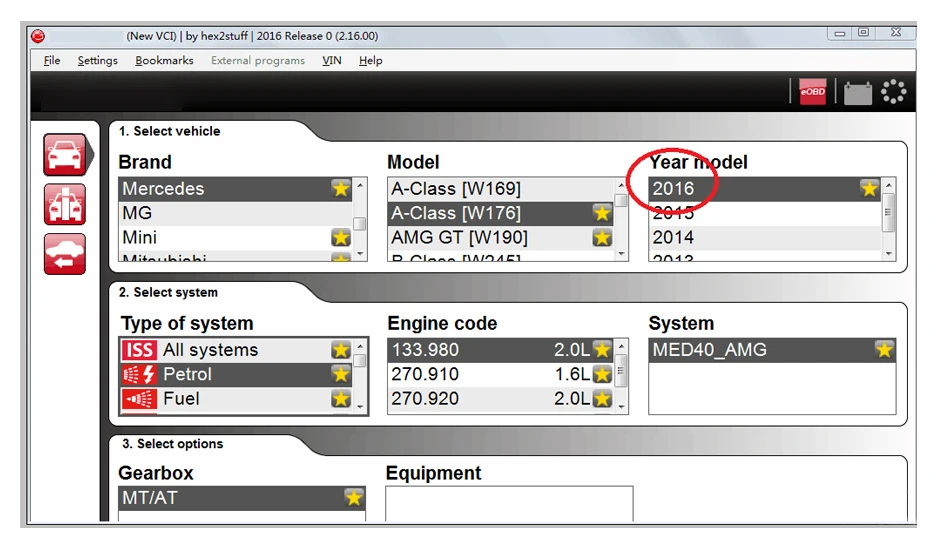Open the vehicle selection sidebar icon
The image size is (945, 545).
(65, 155)
